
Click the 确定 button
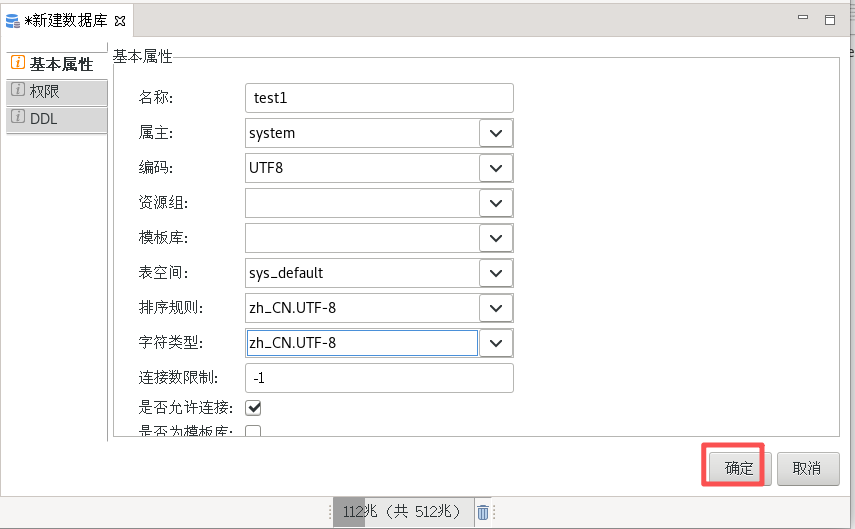[739, 468]
